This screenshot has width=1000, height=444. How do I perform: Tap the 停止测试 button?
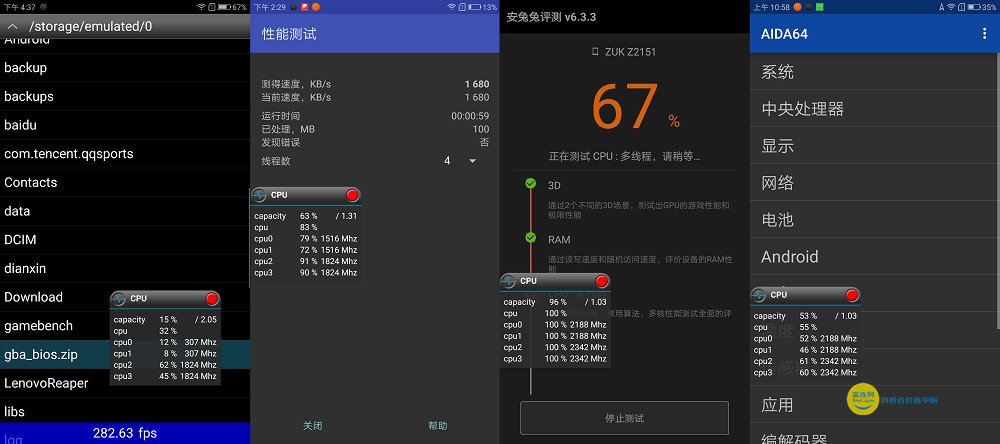point(624,418)
